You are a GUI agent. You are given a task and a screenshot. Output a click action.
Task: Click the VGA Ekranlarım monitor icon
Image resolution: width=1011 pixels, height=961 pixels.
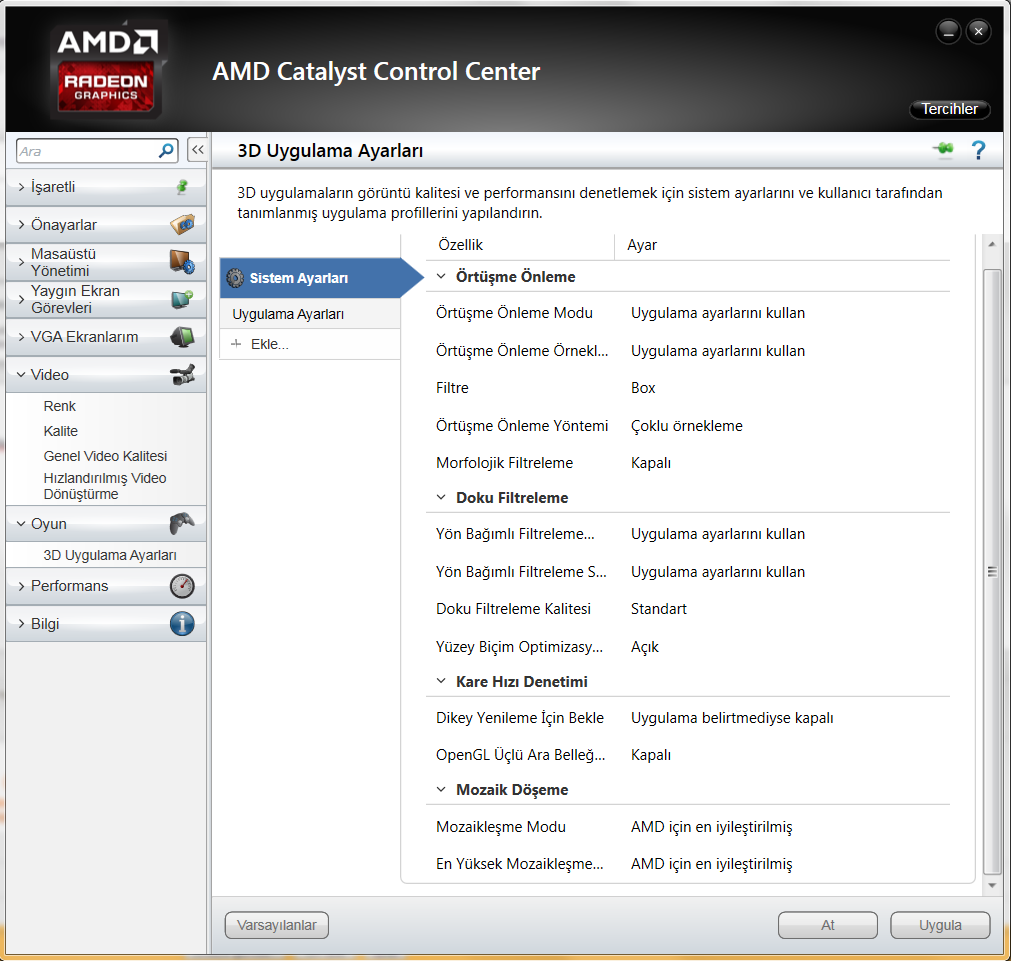182,337
